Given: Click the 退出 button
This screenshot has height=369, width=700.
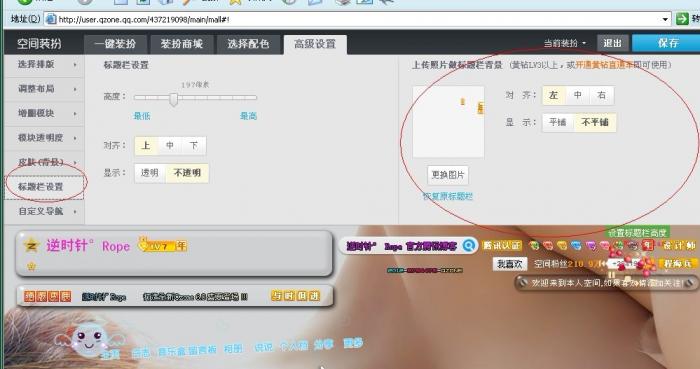Looking at the screenshot, I should [612, 43].
